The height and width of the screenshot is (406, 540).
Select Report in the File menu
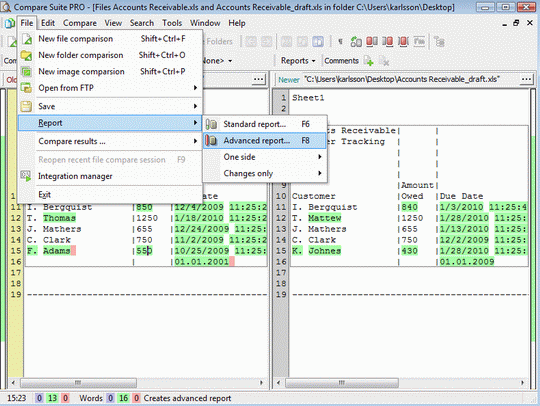pos(111,123)
